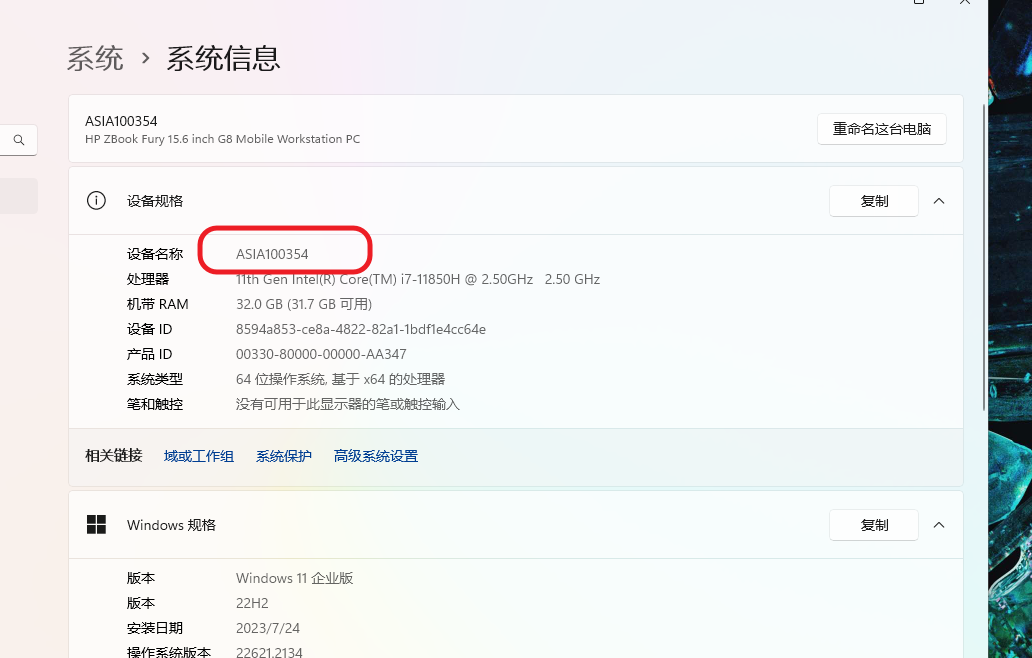Click the vertical scrollbar thumb
This screenshot has height=658, width=1032.
coord(984,257)
